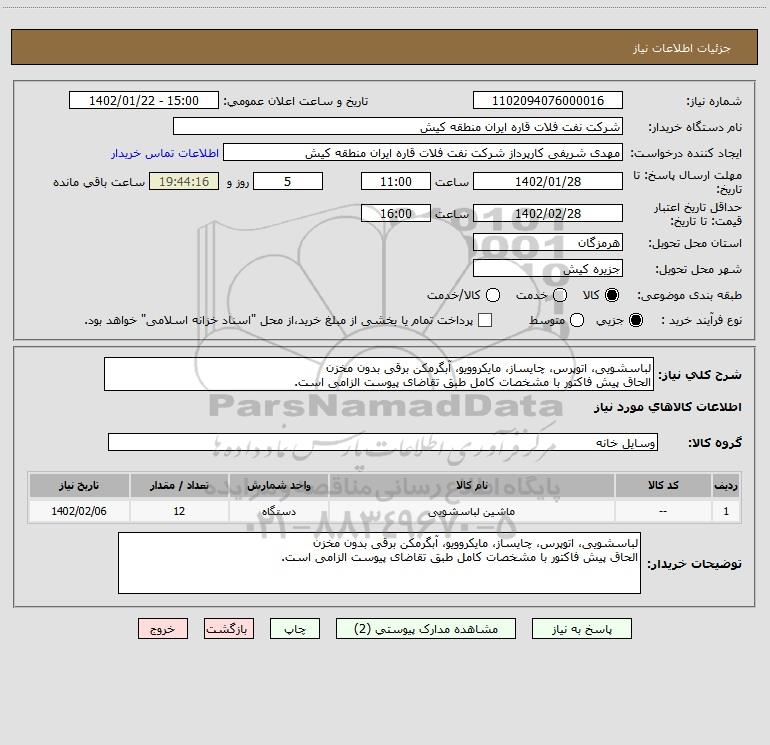Open the اطلاعات تماس خریدار link
This screenshot has height=745, width=770.
(165, 153)
